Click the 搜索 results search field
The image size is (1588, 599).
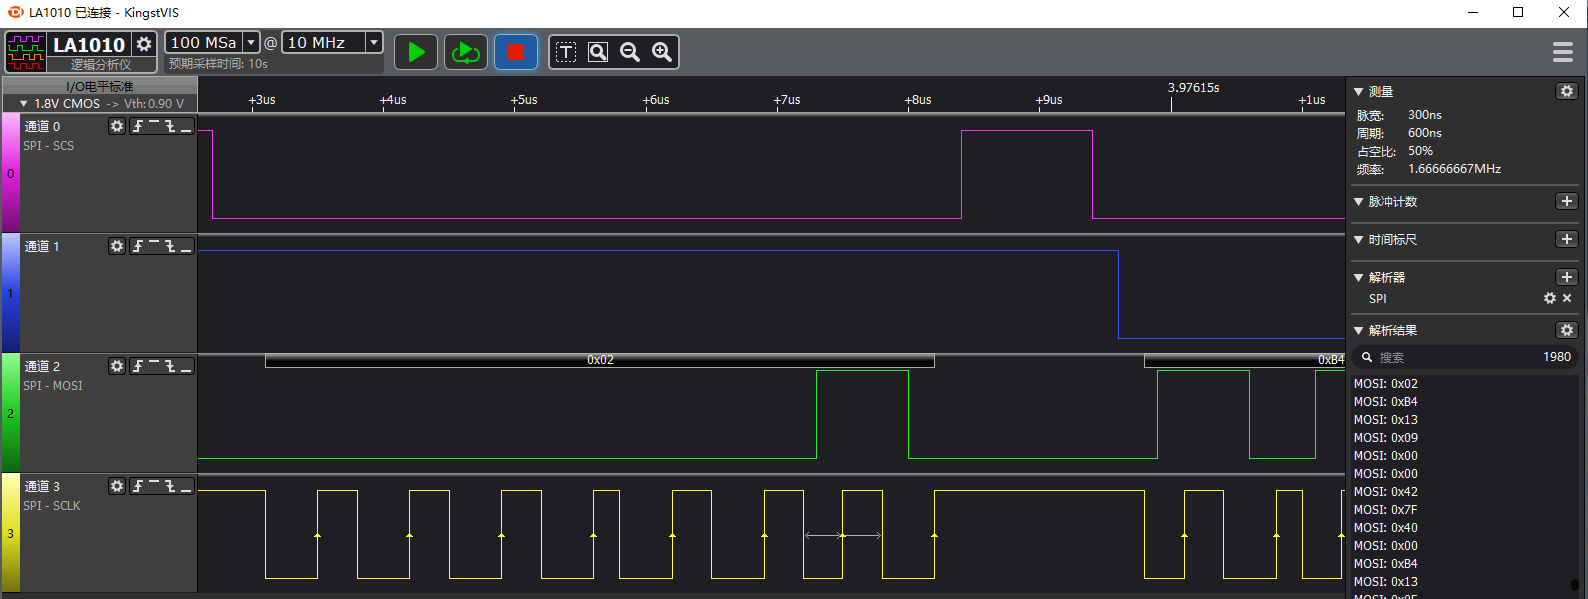(1464, 357)
